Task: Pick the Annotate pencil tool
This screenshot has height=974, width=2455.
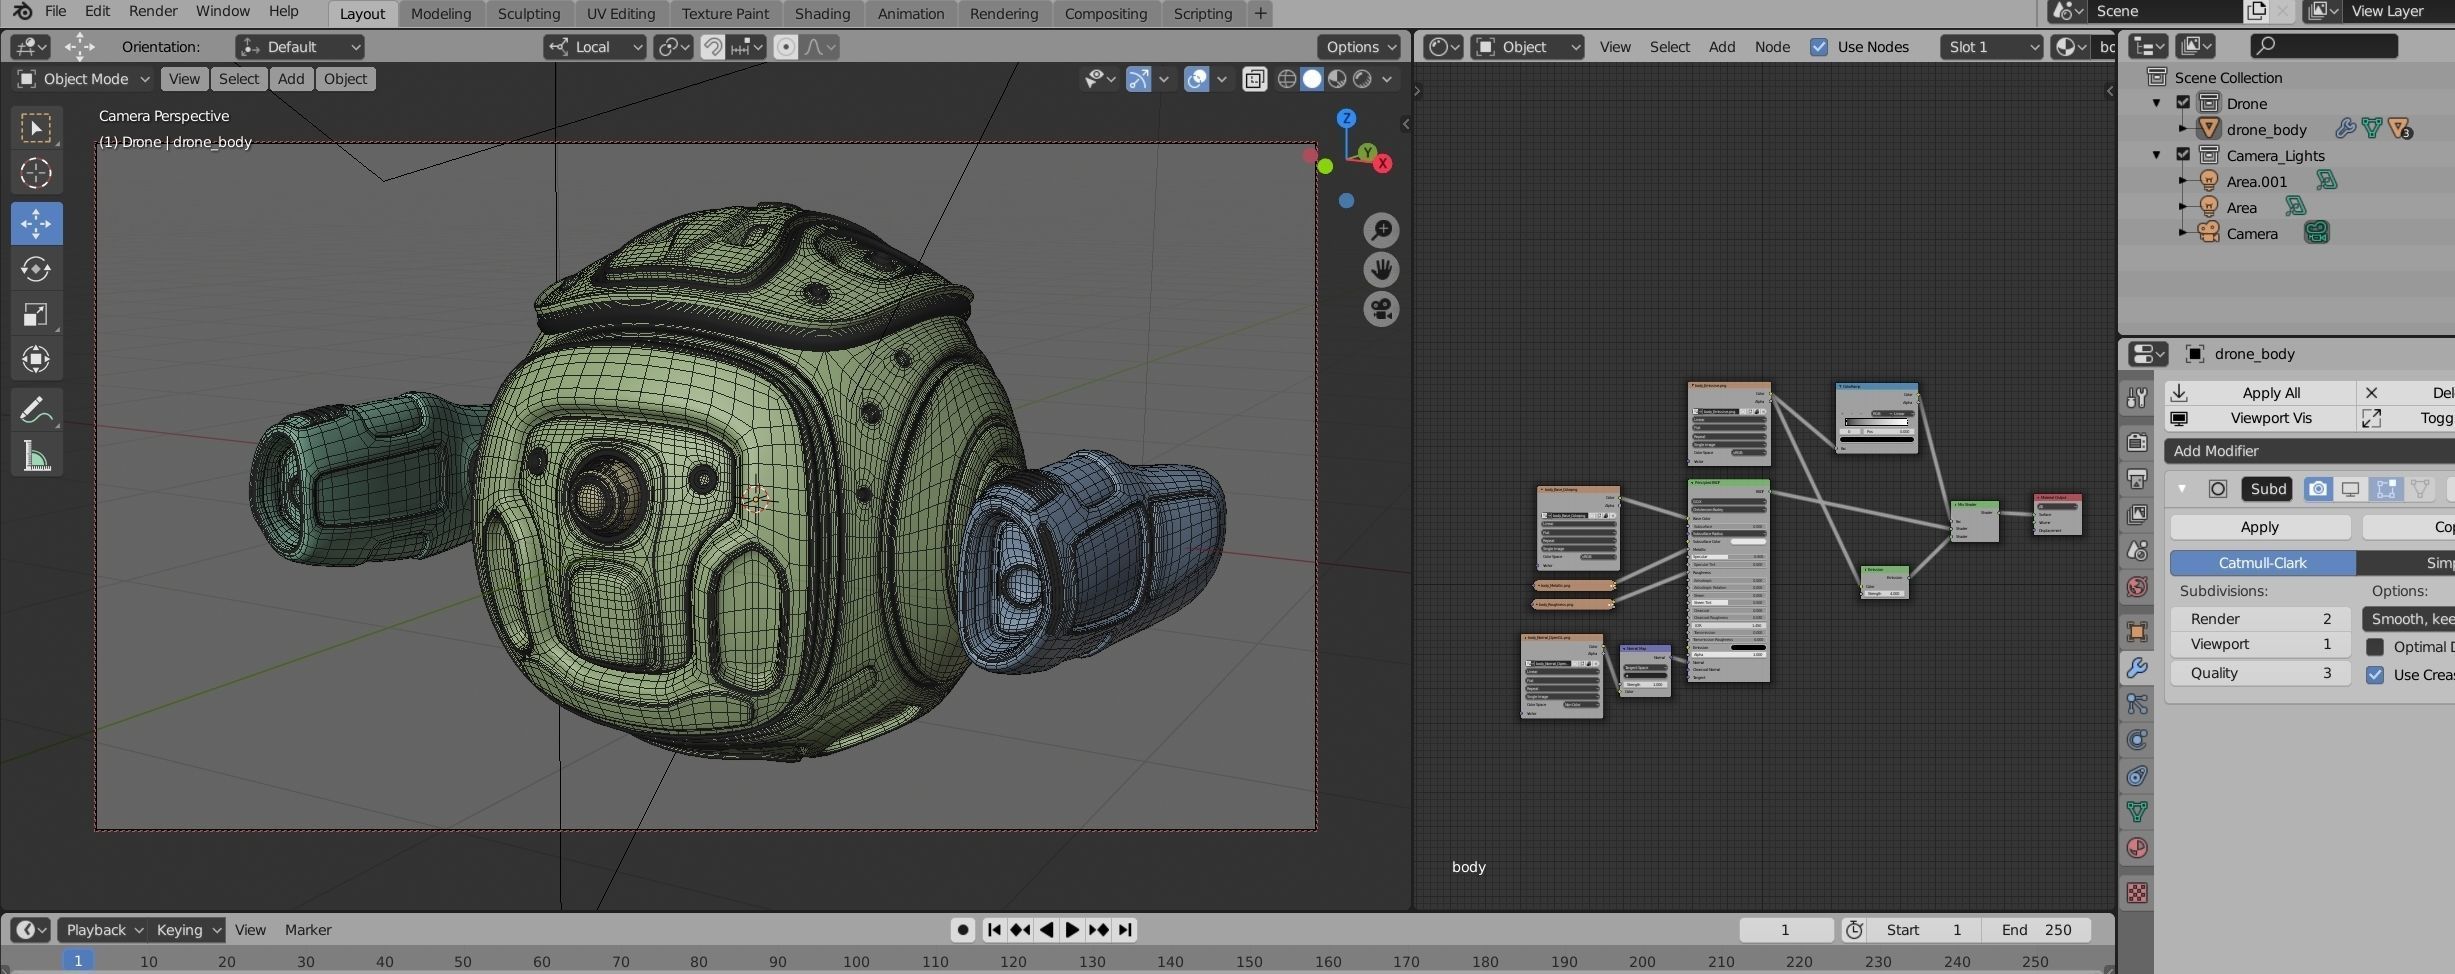Action: (36, 410)
